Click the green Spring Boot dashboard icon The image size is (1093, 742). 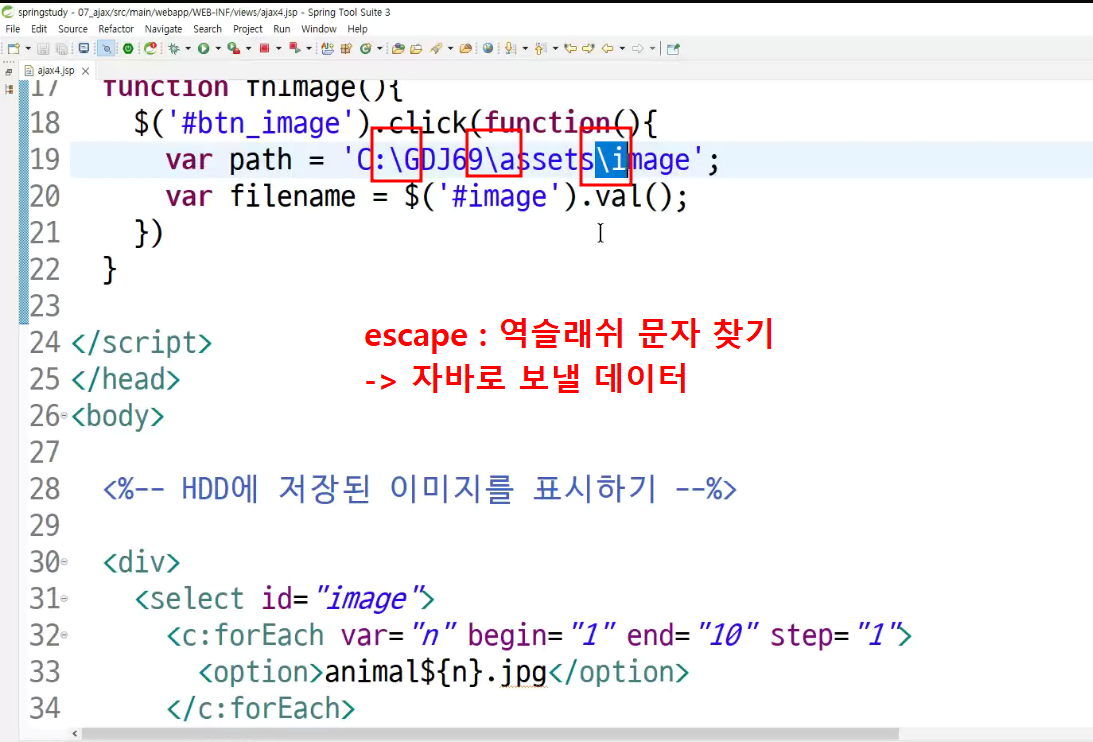point(128,49)
